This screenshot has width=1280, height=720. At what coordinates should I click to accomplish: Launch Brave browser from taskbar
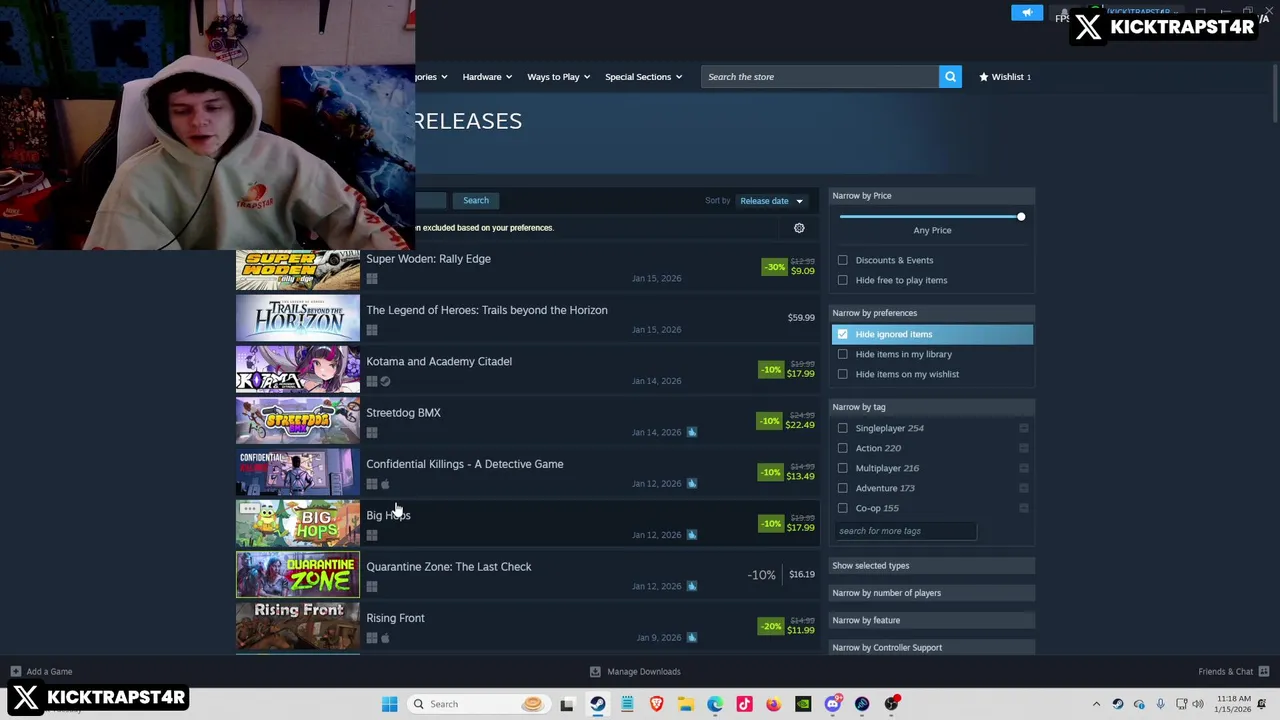(656, 704)
